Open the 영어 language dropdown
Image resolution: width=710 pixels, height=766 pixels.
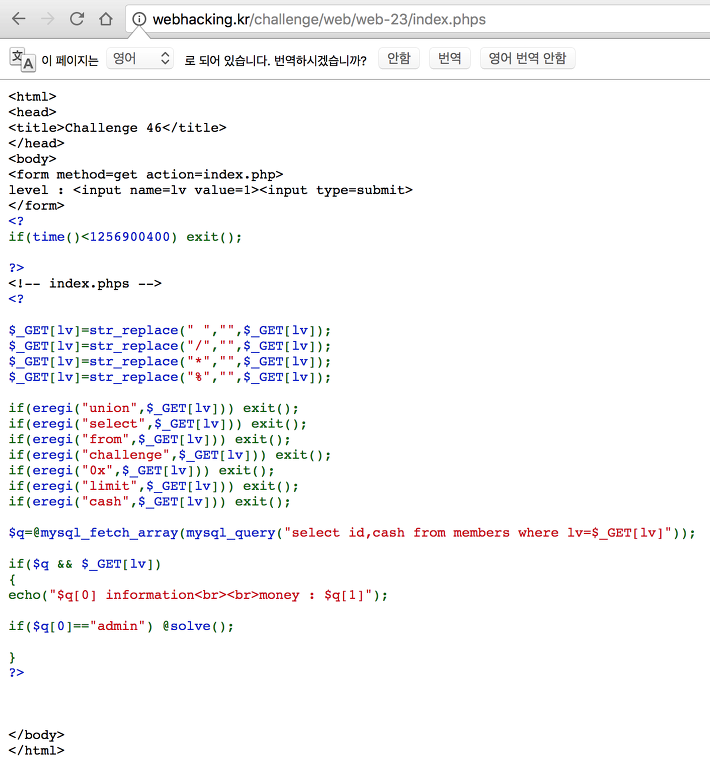(140, 59)
